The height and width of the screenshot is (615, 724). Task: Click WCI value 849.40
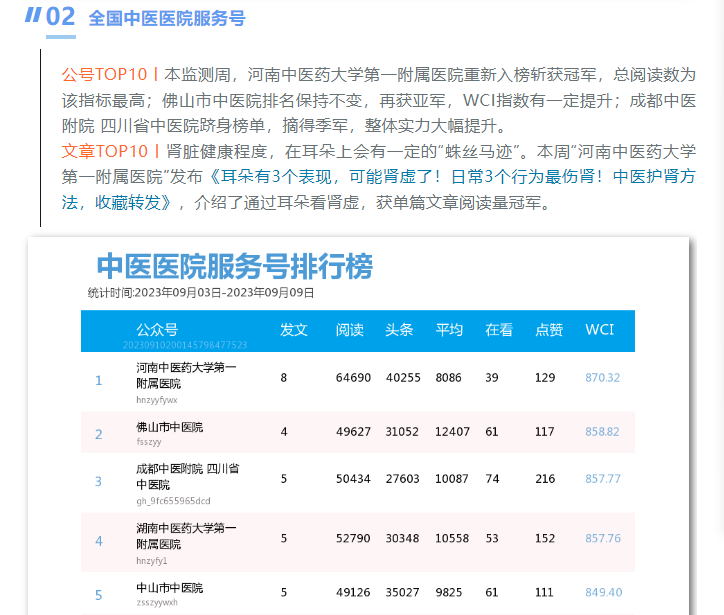pos(603,592)
